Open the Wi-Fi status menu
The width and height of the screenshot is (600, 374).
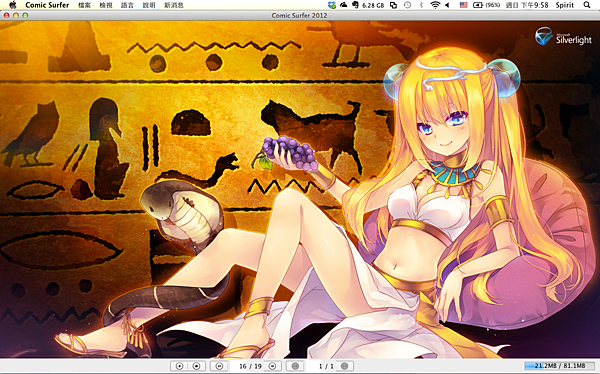click(435, 5)
